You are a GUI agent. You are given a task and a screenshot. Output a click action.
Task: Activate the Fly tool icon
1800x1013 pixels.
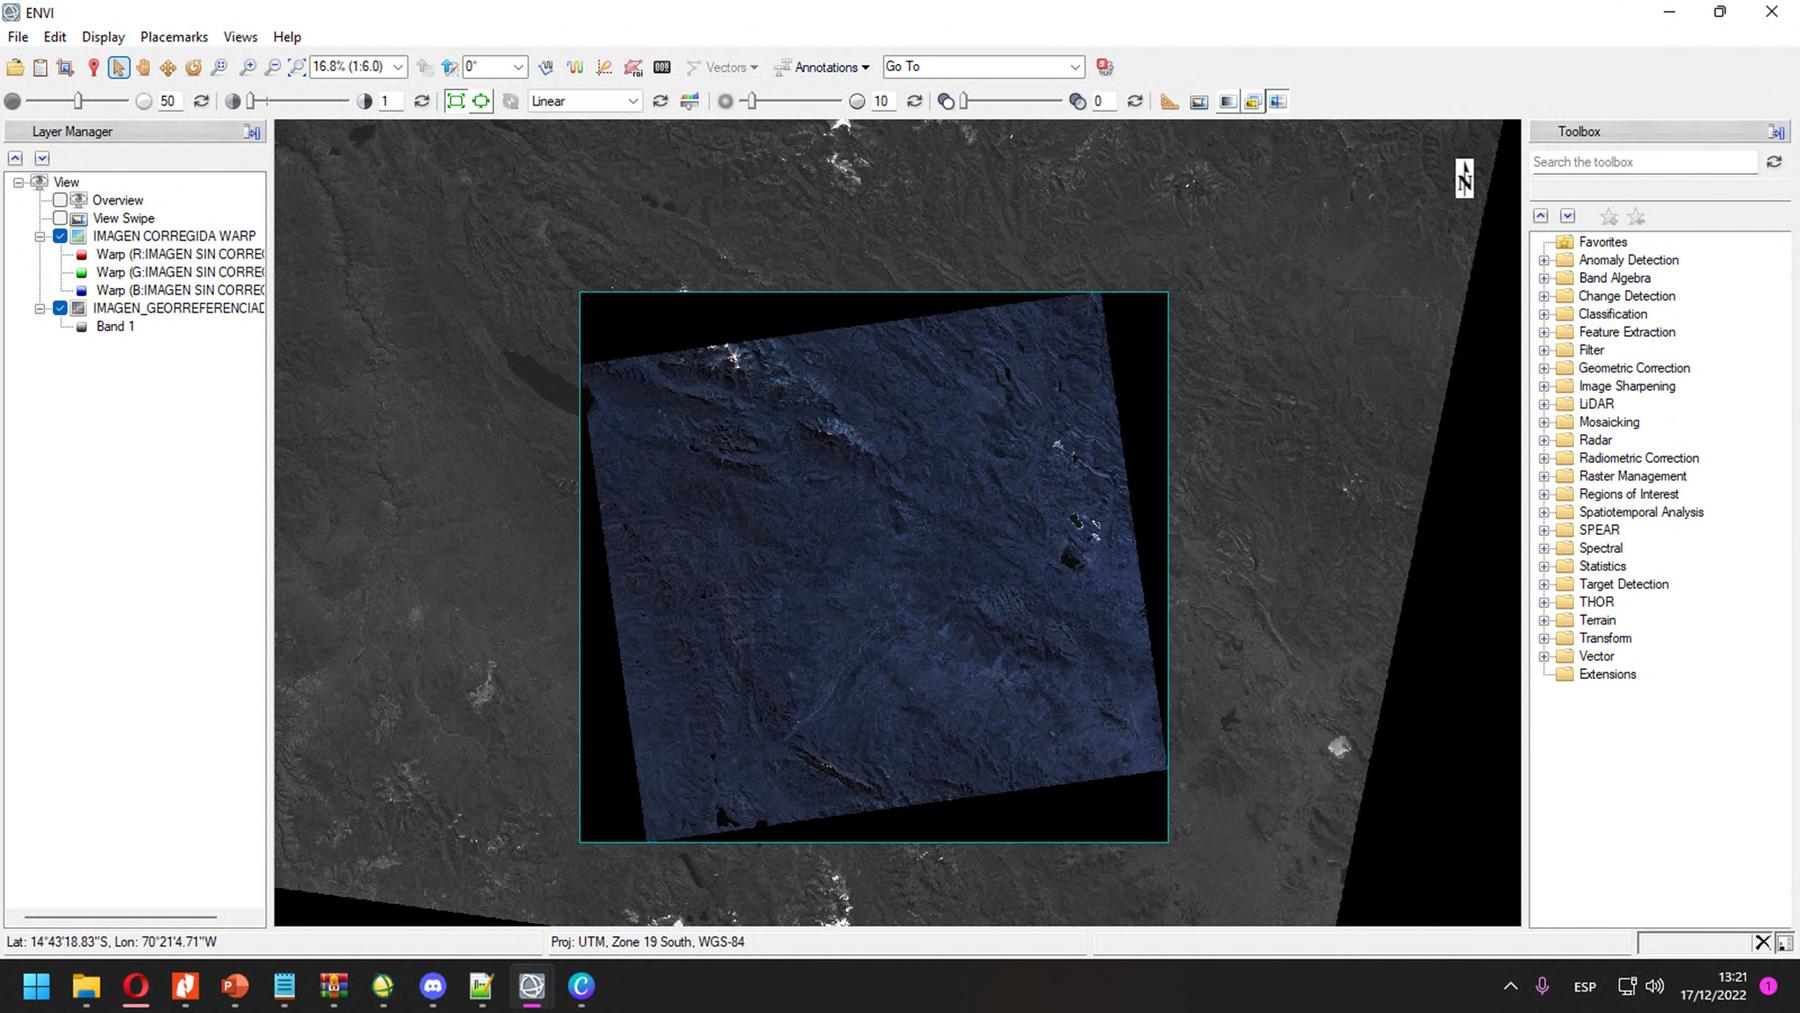168,67
